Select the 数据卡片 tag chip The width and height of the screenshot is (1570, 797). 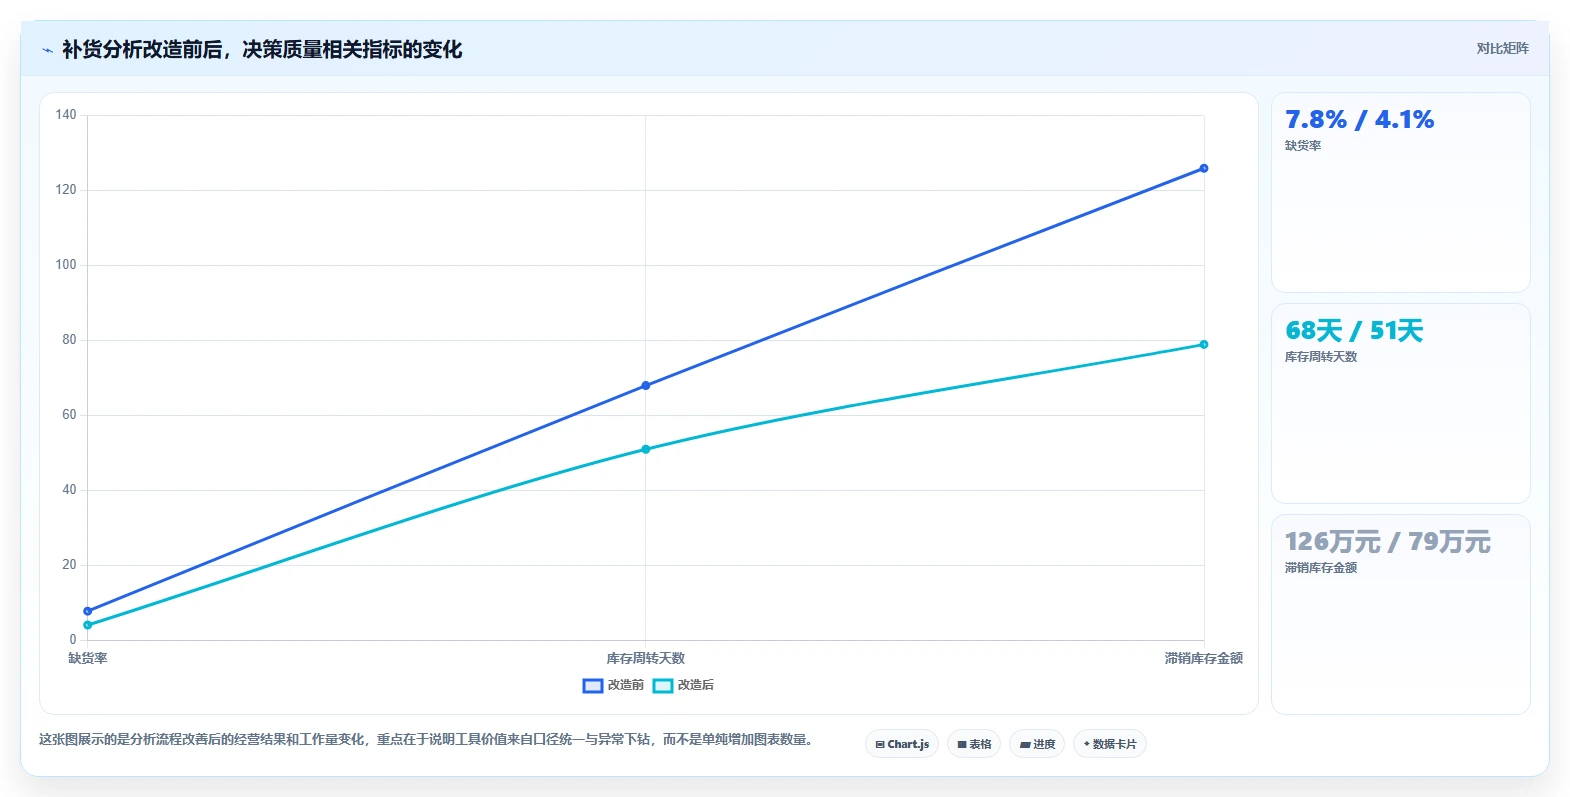pos(1110,744)
